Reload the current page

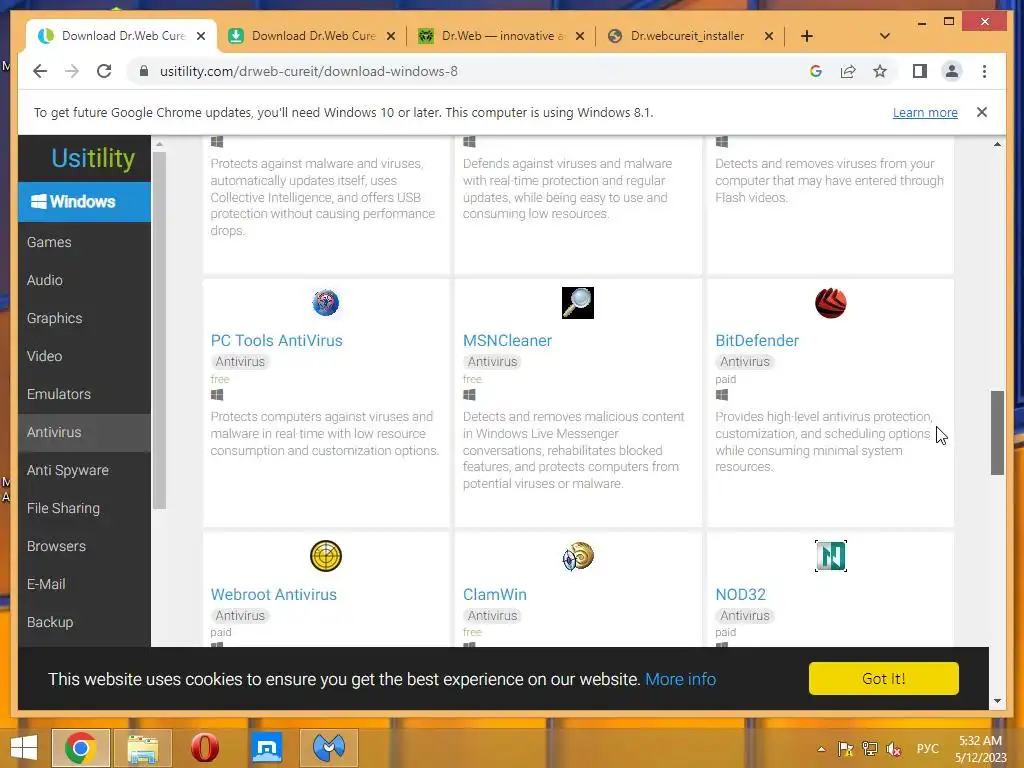104,71
